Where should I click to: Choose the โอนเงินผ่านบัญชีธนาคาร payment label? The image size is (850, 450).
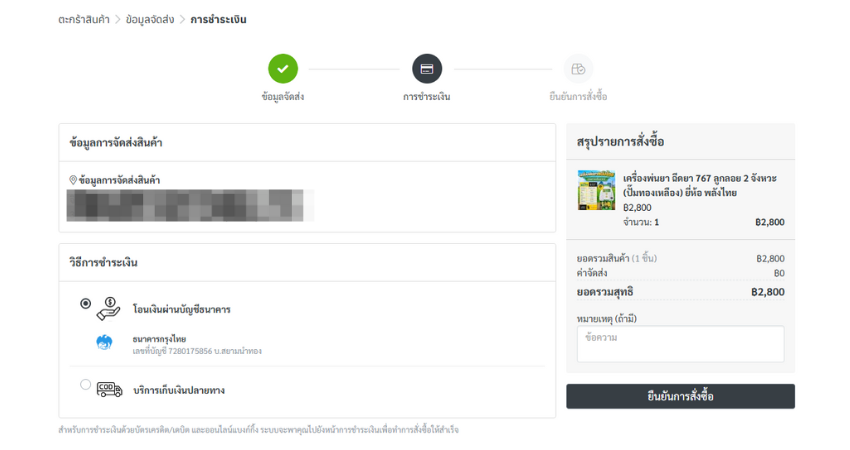pos(182,310)
